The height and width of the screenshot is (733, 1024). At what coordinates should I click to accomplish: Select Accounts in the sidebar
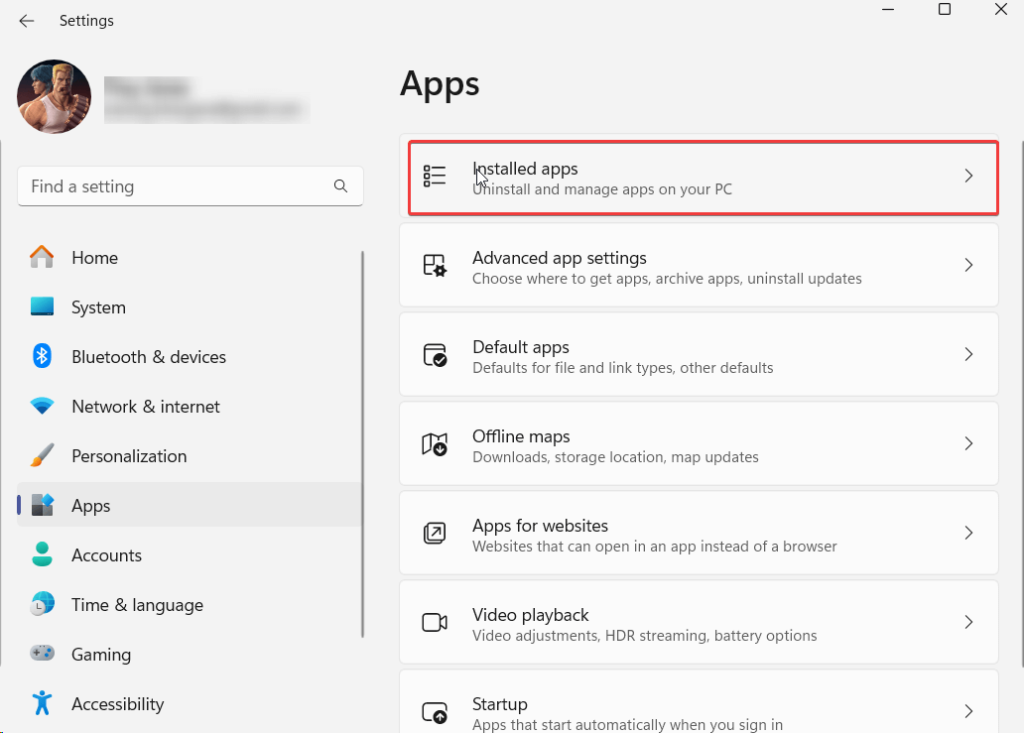(x=106, y=555)
